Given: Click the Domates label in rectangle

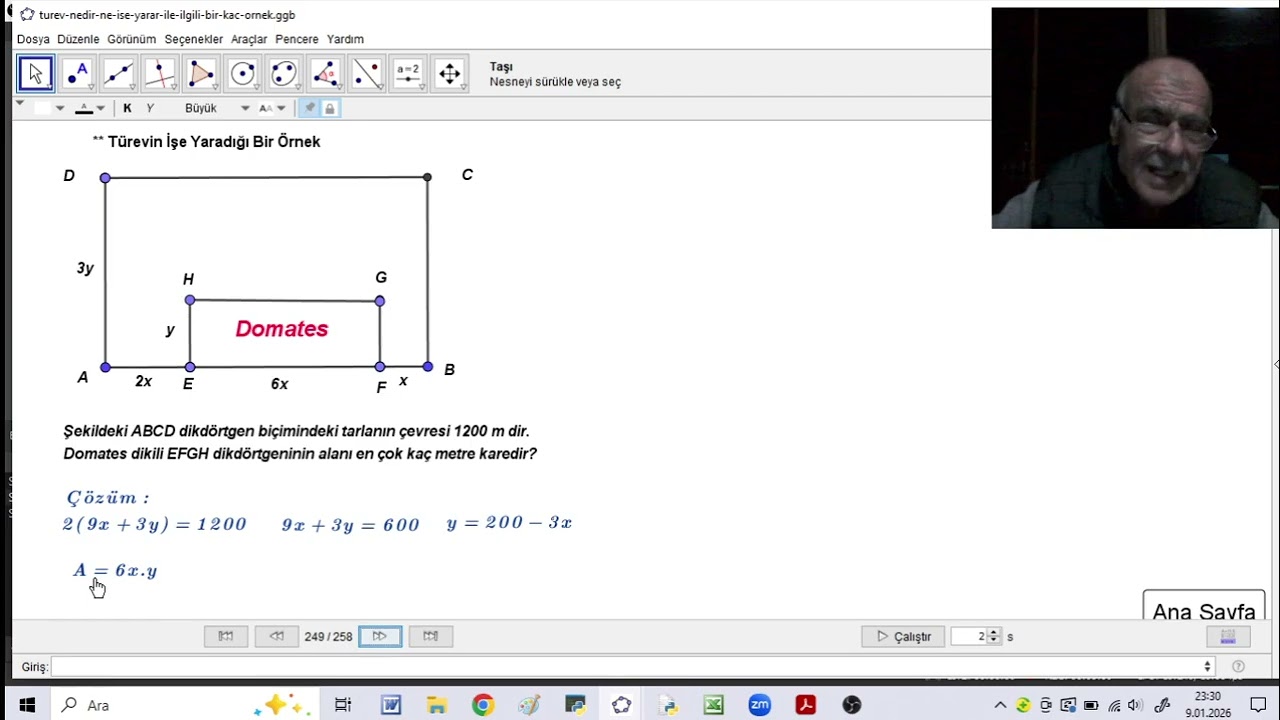Looking at the screenshot, I should (x=282, y=329).
